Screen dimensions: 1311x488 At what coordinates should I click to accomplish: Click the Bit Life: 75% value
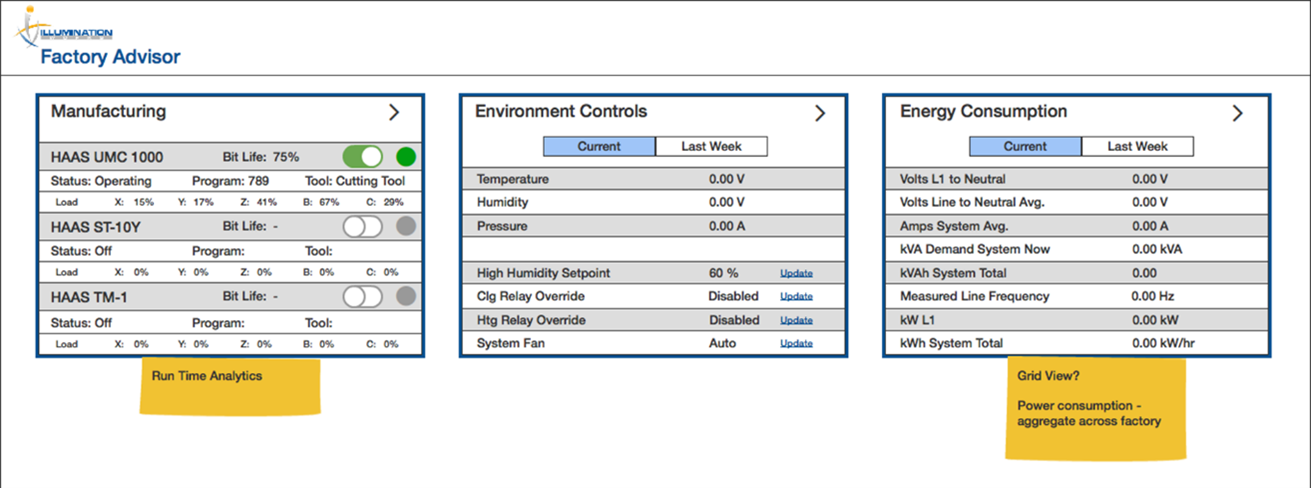pyautogui.click(x=260, y=157)
